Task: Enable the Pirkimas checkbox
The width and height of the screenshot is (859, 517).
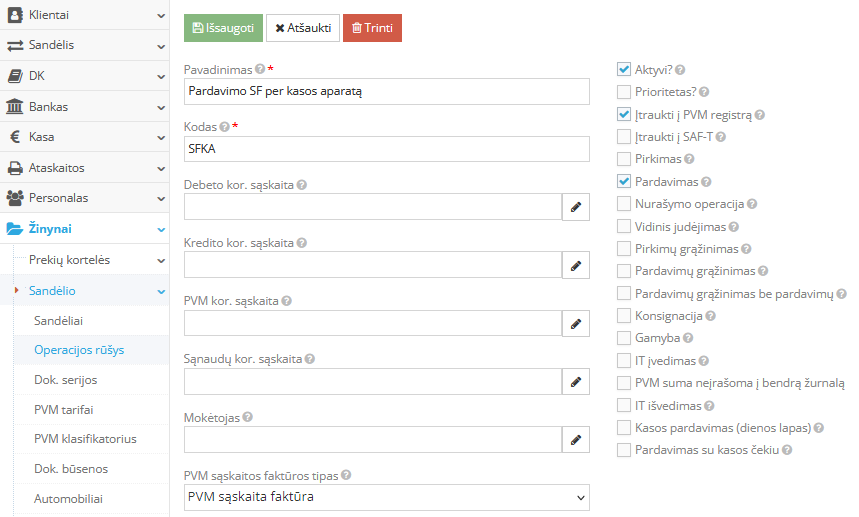Action: (624, 159)
